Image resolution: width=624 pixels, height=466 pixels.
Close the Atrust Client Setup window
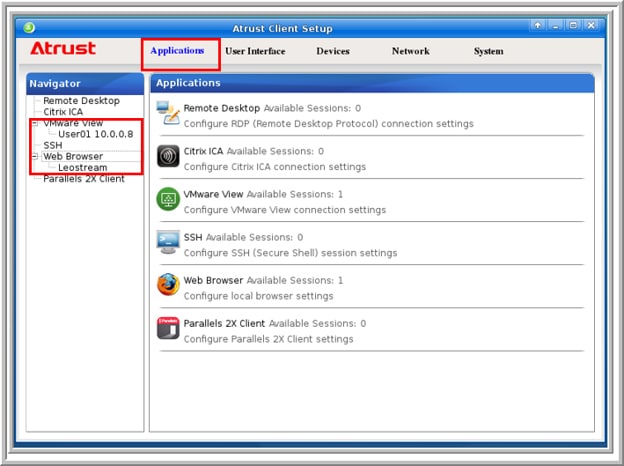coord(591,25)
